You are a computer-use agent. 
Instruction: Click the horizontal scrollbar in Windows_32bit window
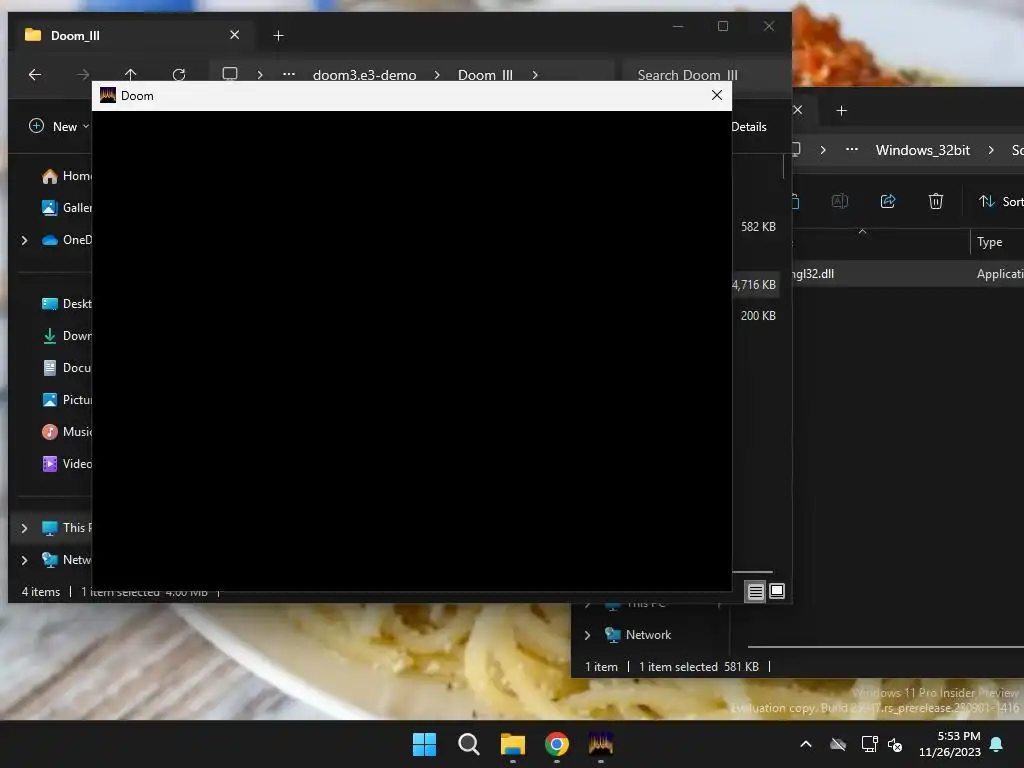click(886, 647)
